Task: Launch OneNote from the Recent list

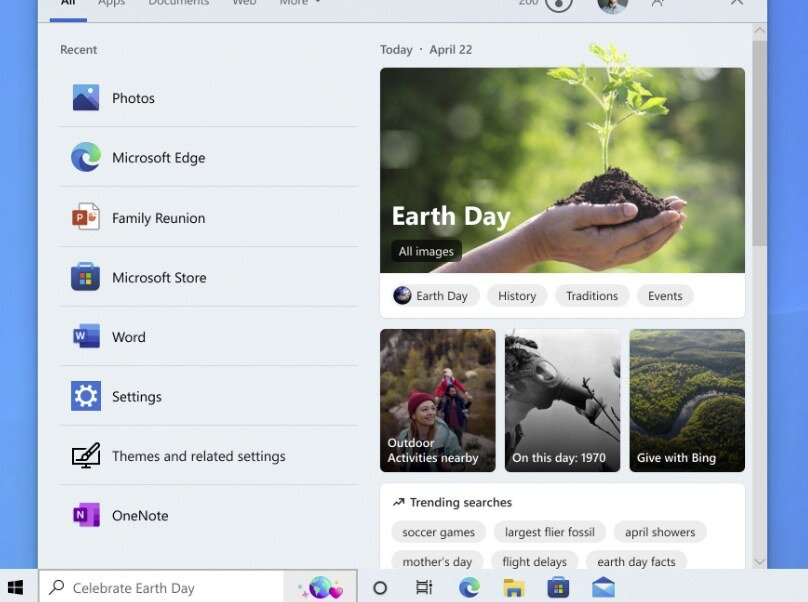Action: click(208, 515)
